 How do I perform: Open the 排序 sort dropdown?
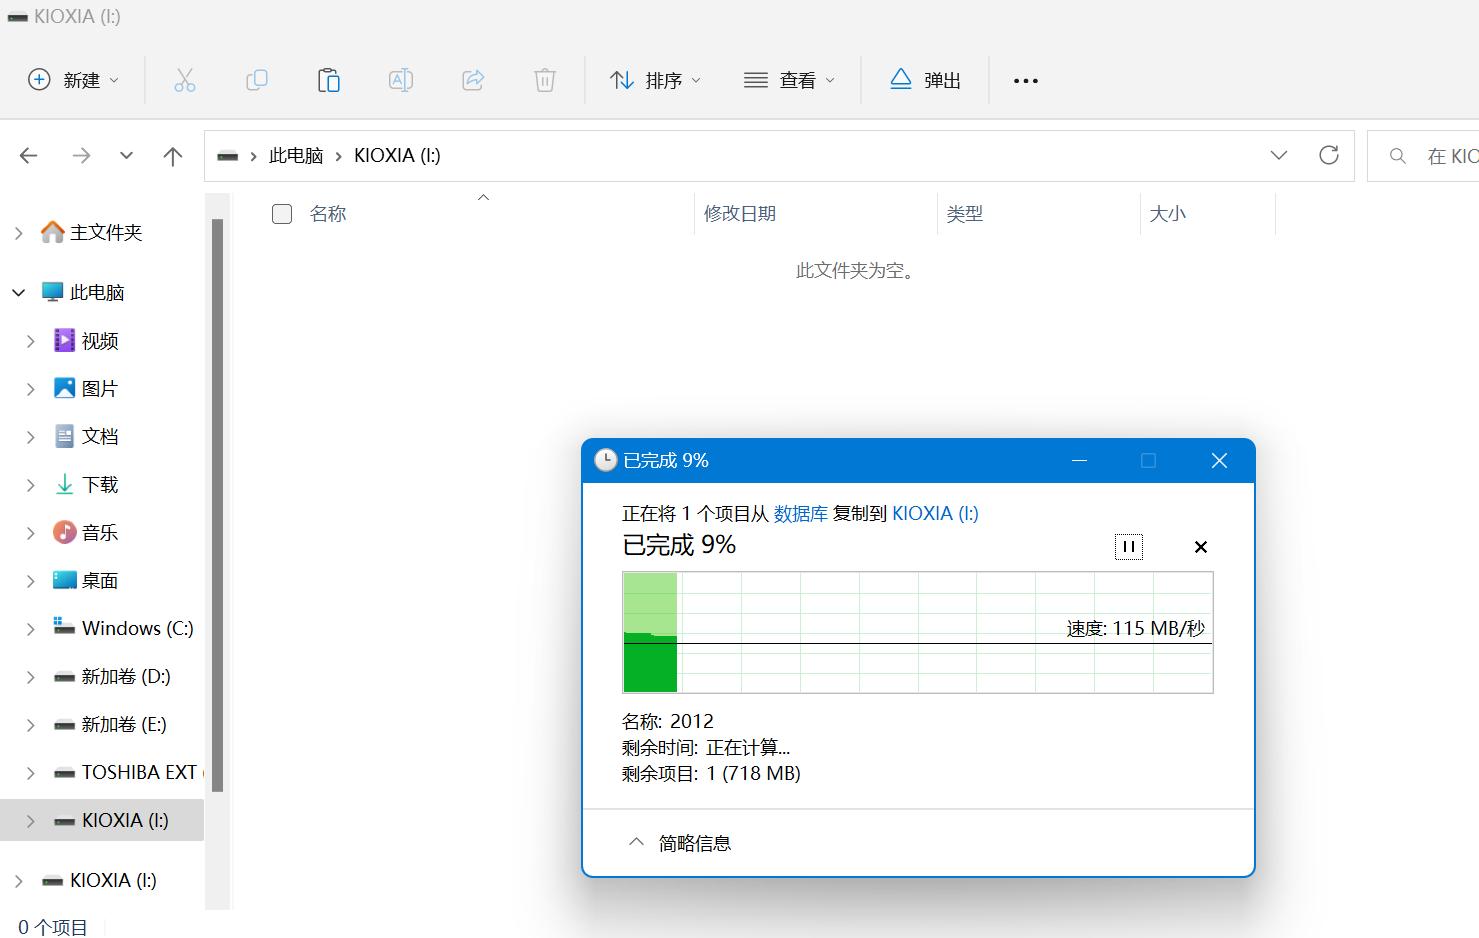[655, 80]
